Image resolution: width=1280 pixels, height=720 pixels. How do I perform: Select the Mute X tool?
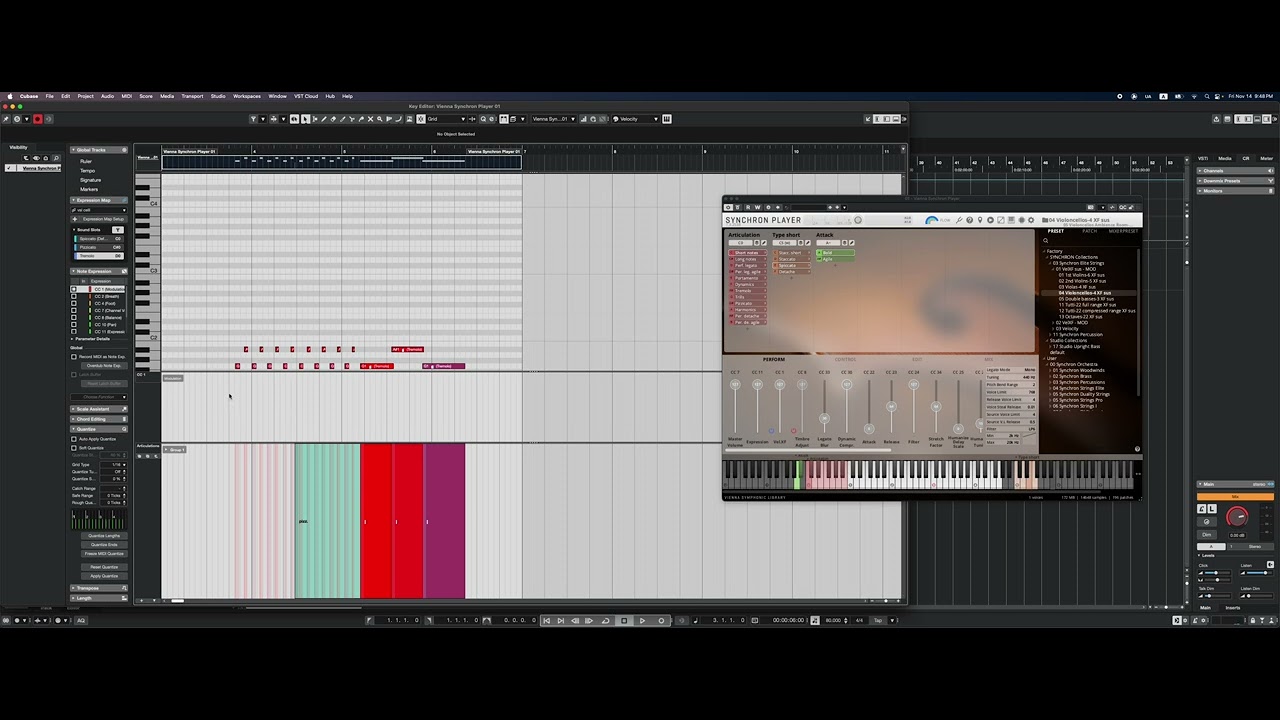(x=370, y=119)
